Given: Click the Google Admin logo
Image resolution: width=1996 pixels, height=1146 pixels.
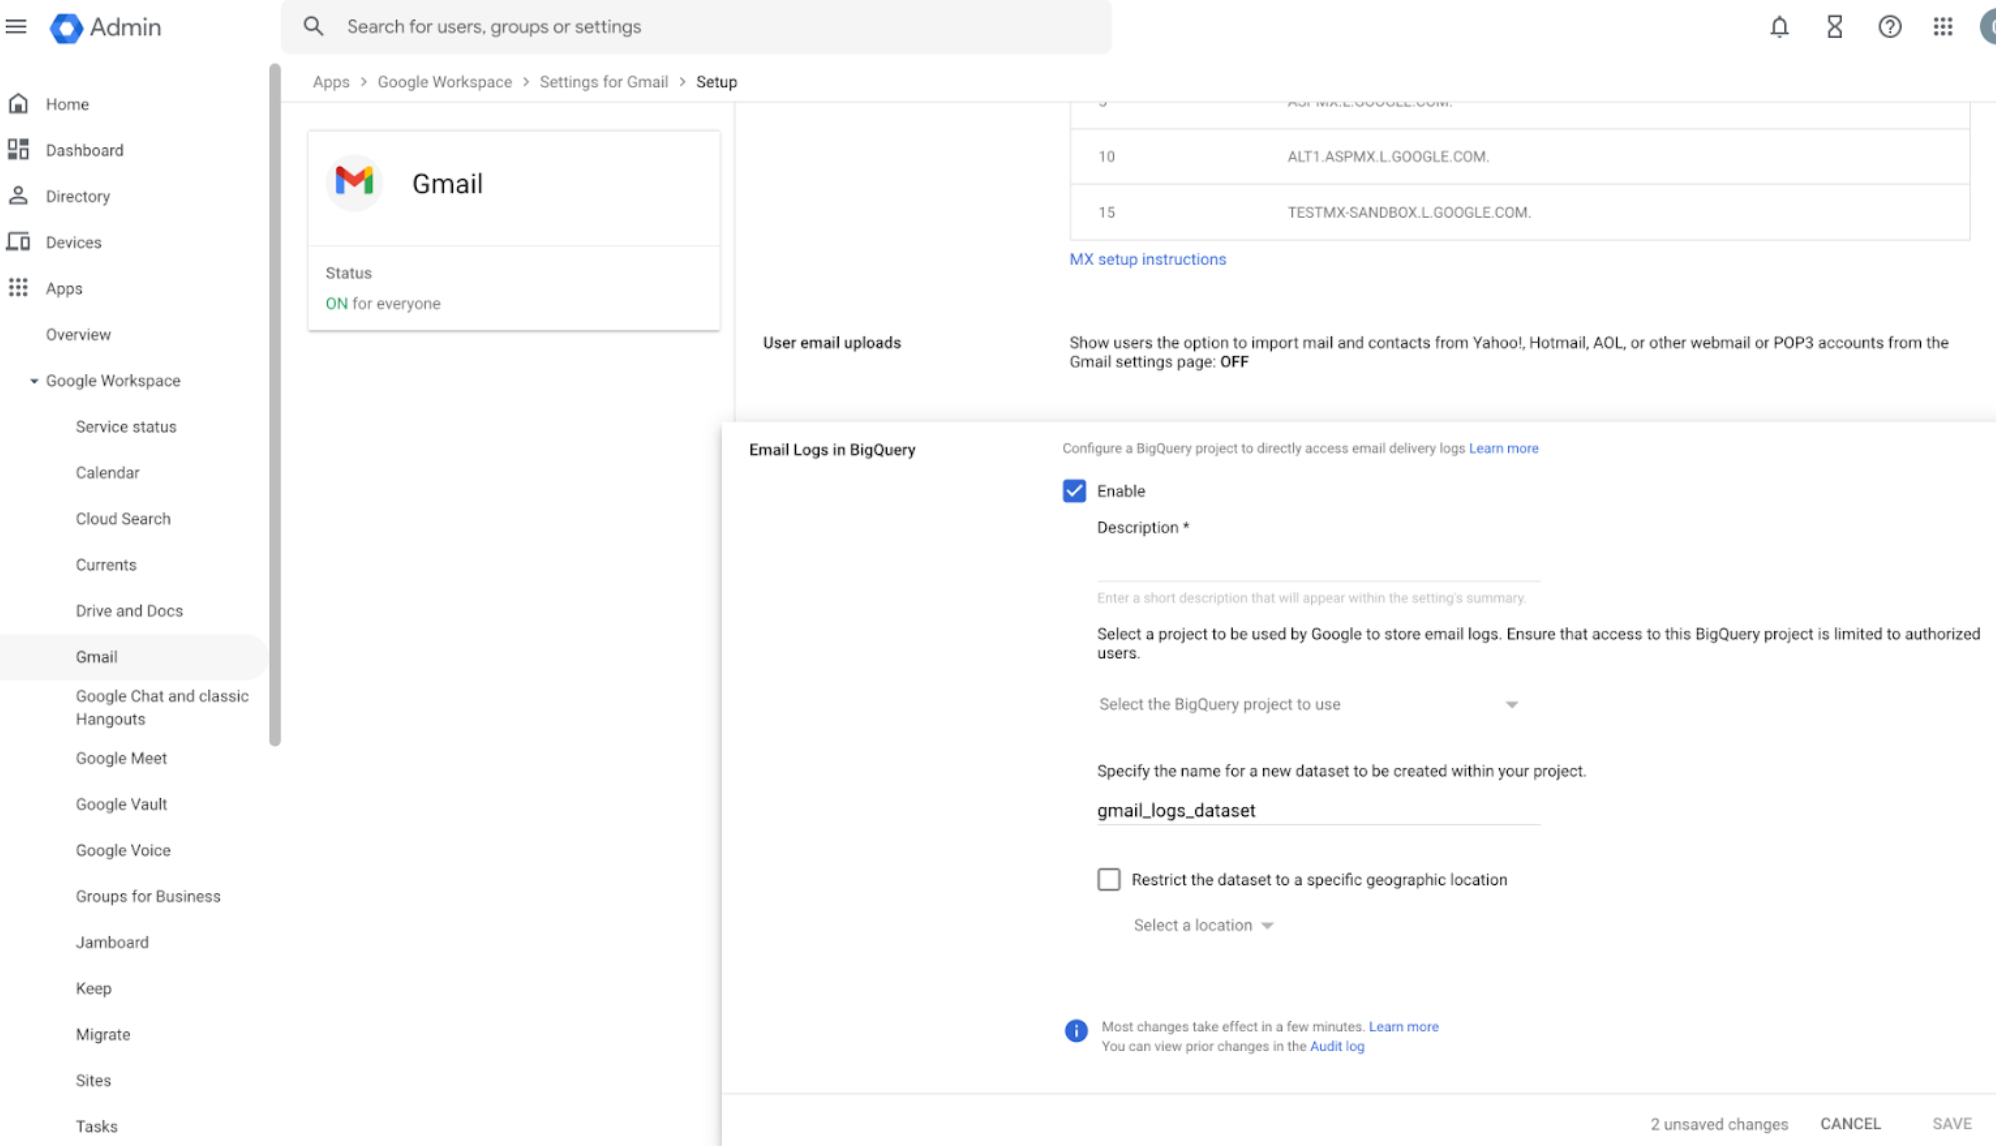Looking at the screenshot, I should click(x=66, y=27).
